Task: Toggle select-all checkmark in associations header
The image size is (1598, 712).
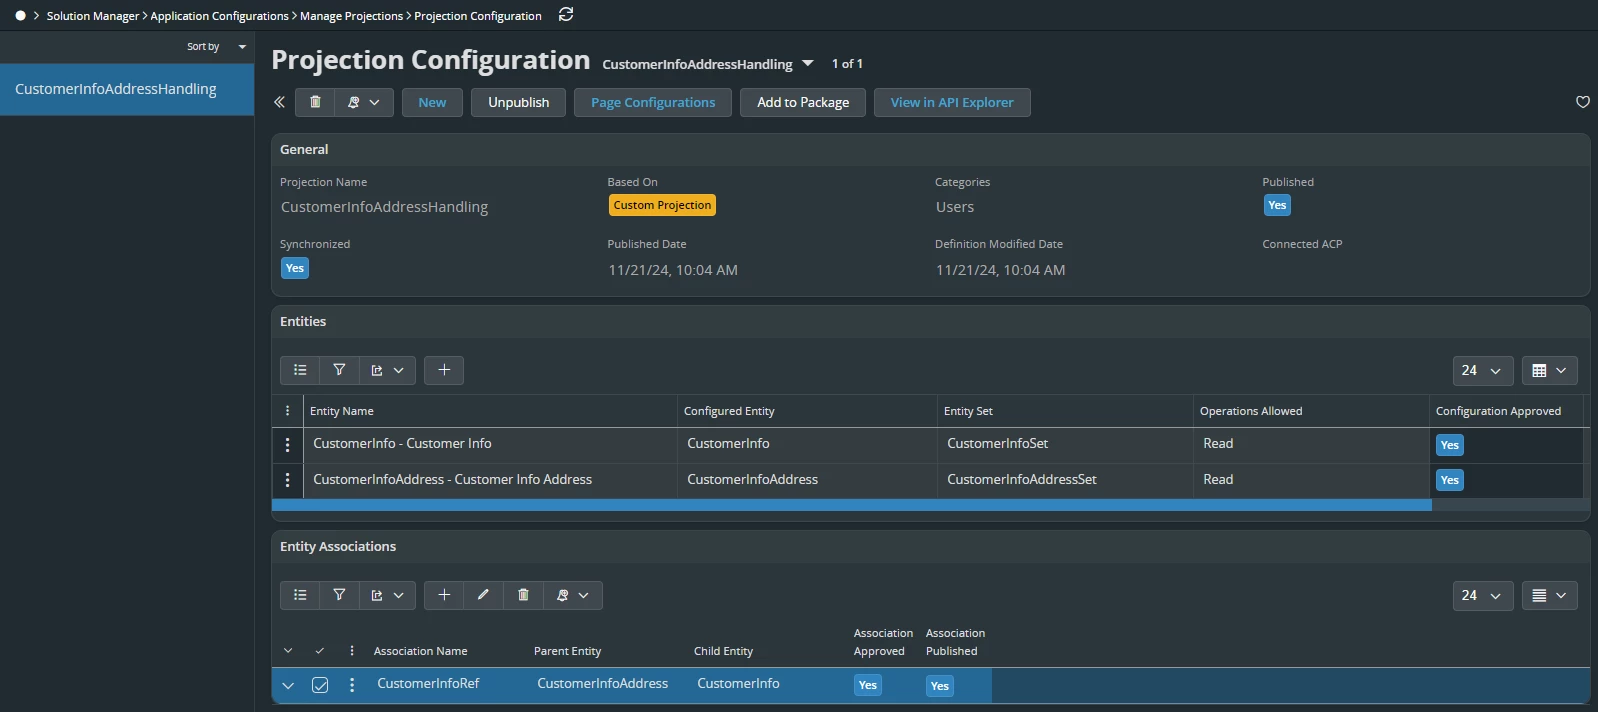Action: [320, 651]
